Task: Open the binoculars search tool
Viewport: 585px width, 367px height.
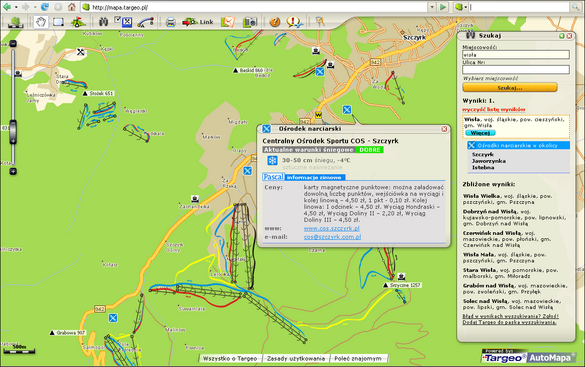Action: pos(103,22)
